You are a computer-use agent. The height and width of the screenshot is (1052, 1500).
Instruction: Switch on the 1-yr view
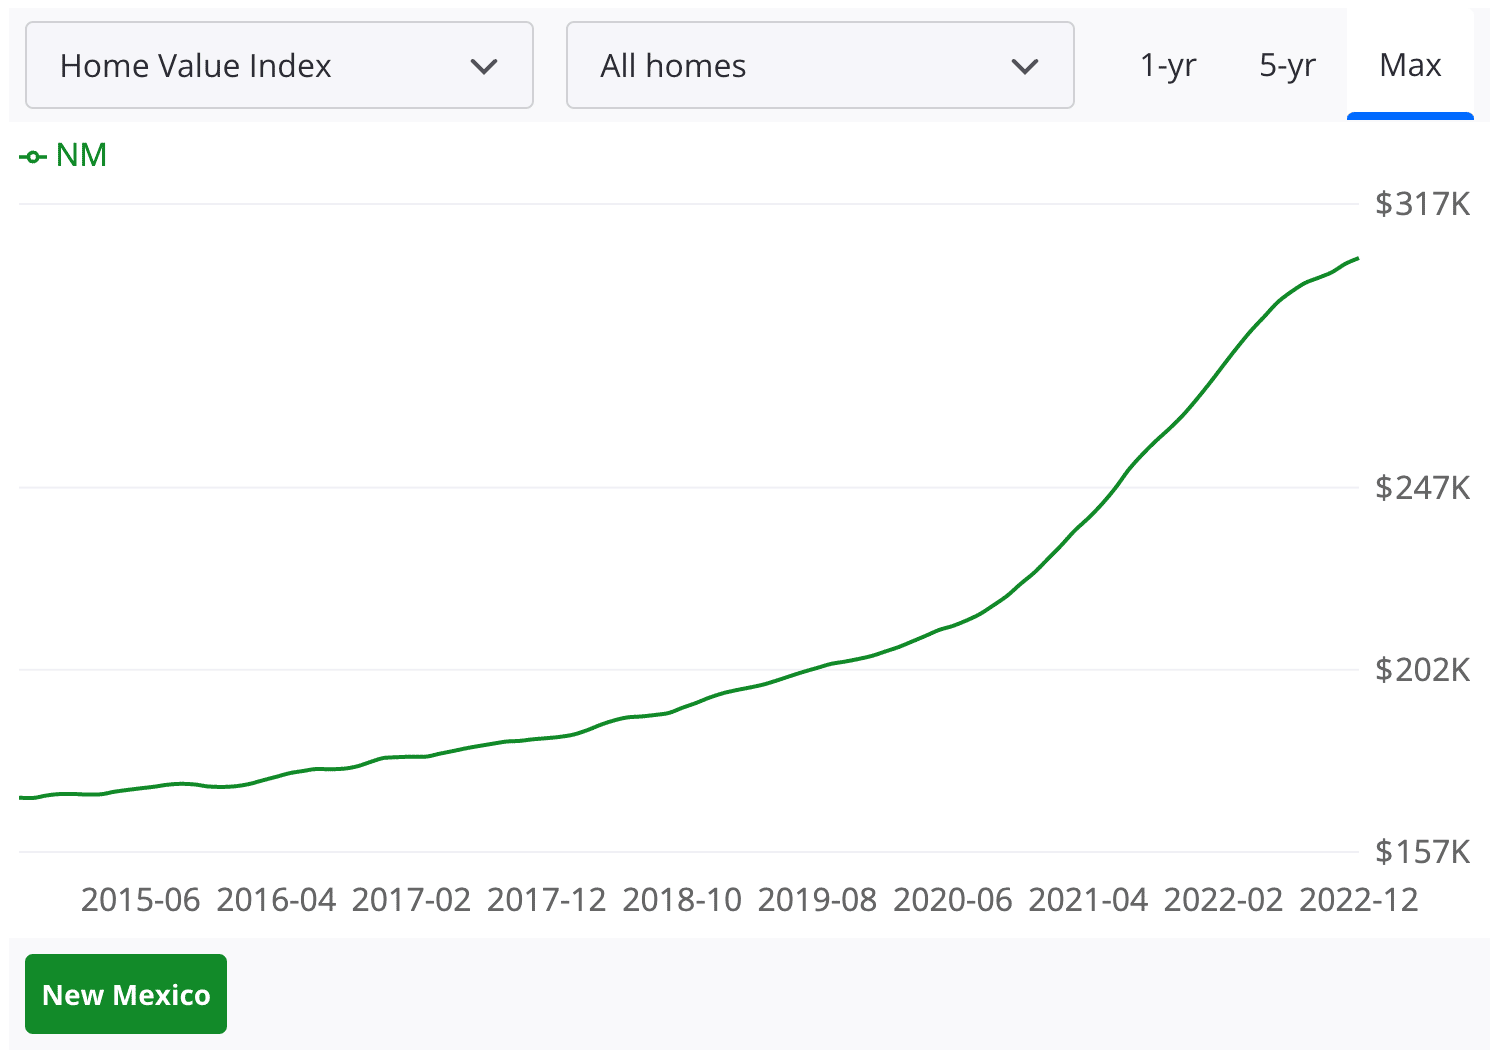pos(1167,65)
